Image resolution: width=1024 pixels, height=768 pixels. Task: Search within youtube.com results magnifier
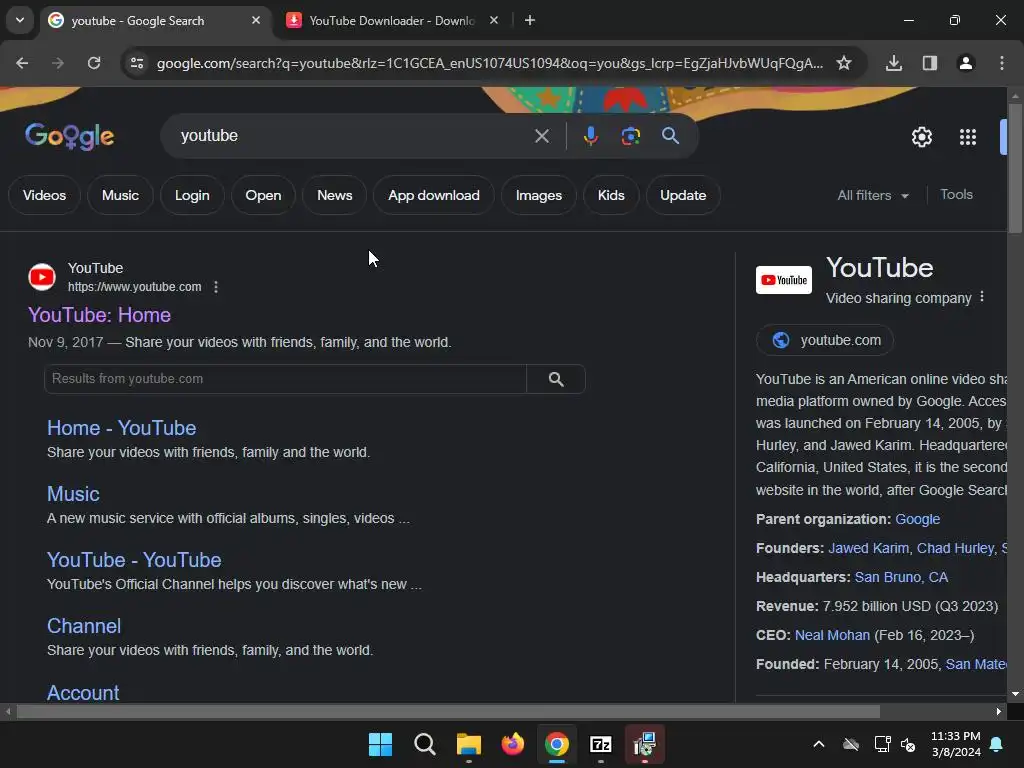[556, 379]
